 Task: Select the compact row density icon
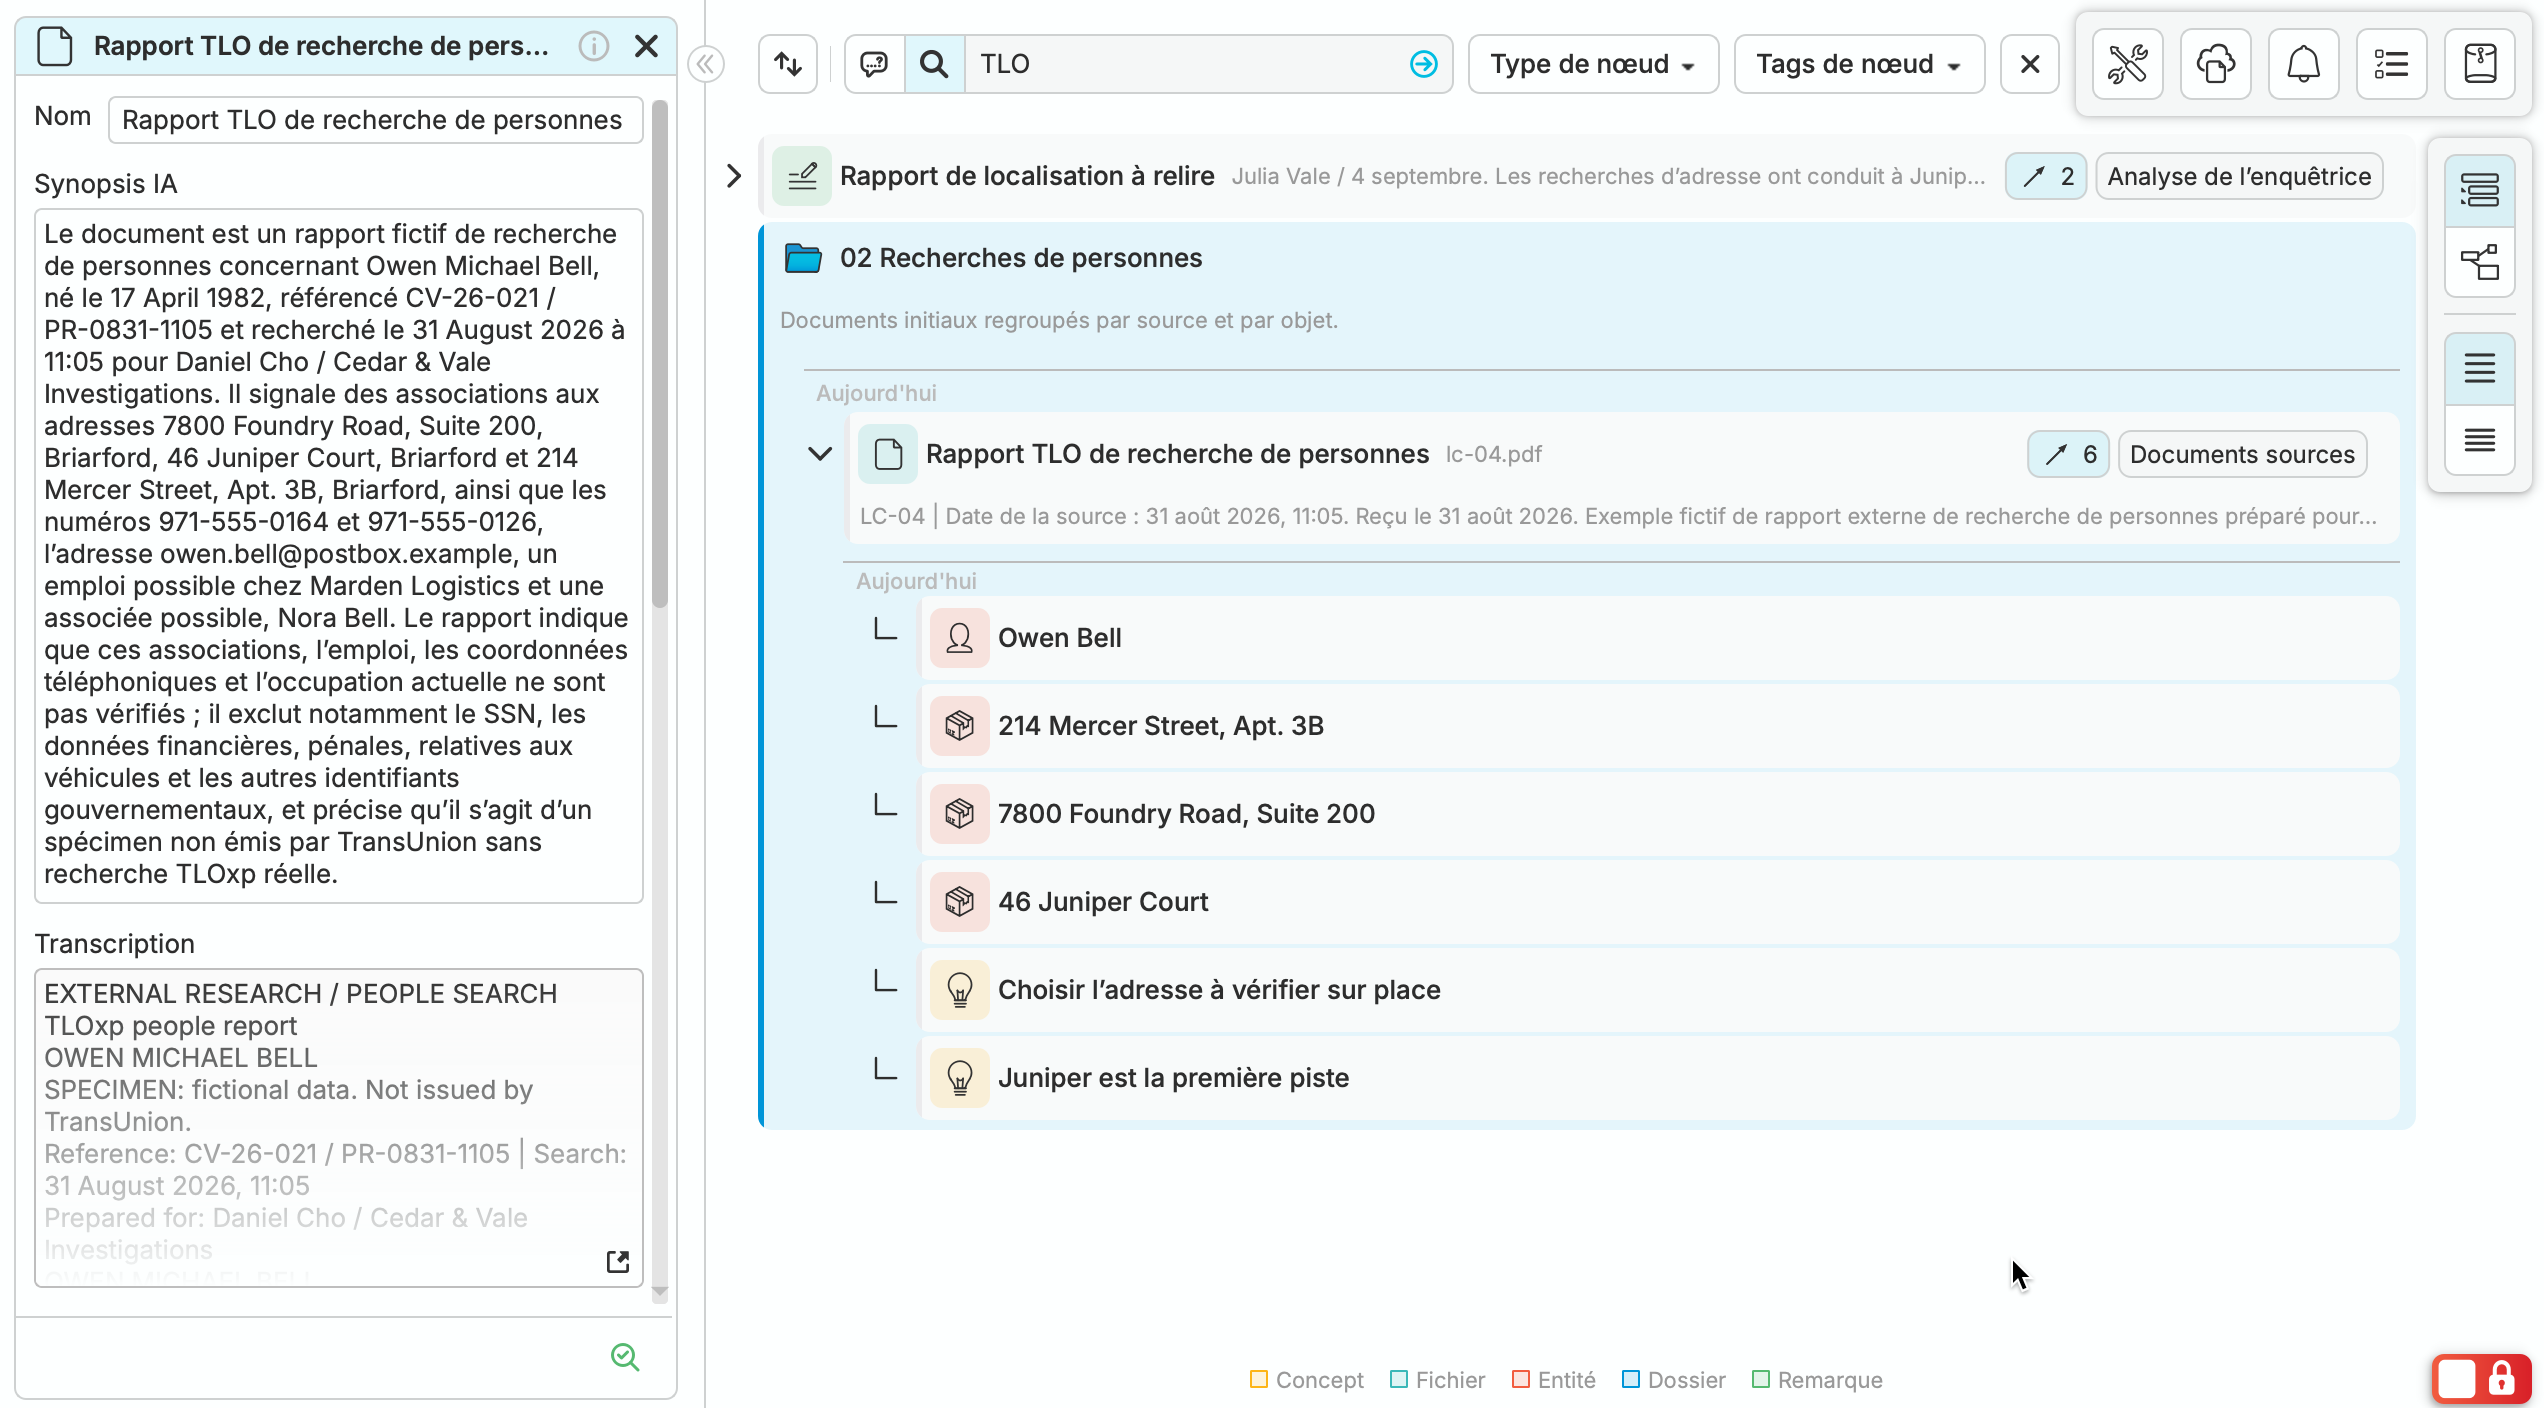point(2479,440)
